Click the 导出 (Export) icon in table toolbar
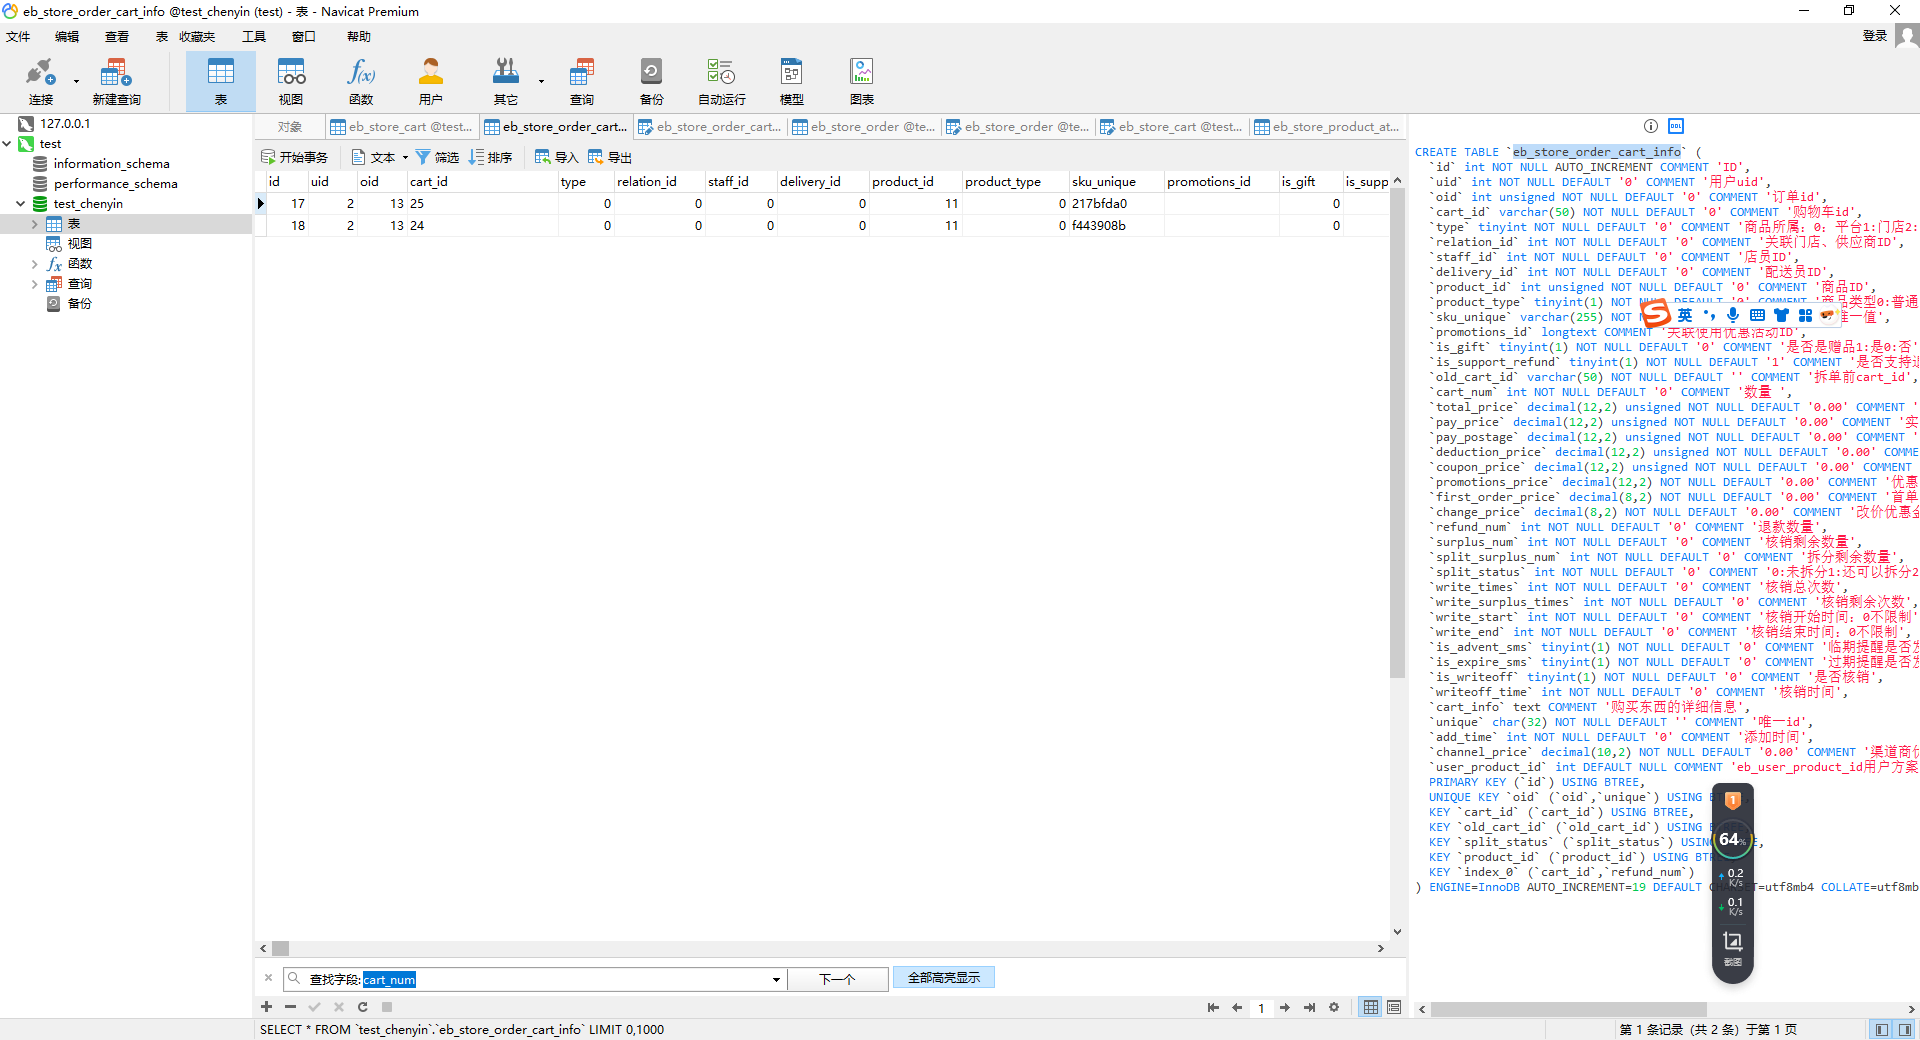Screen dimensions: 1920x1040 coord(610,157)
